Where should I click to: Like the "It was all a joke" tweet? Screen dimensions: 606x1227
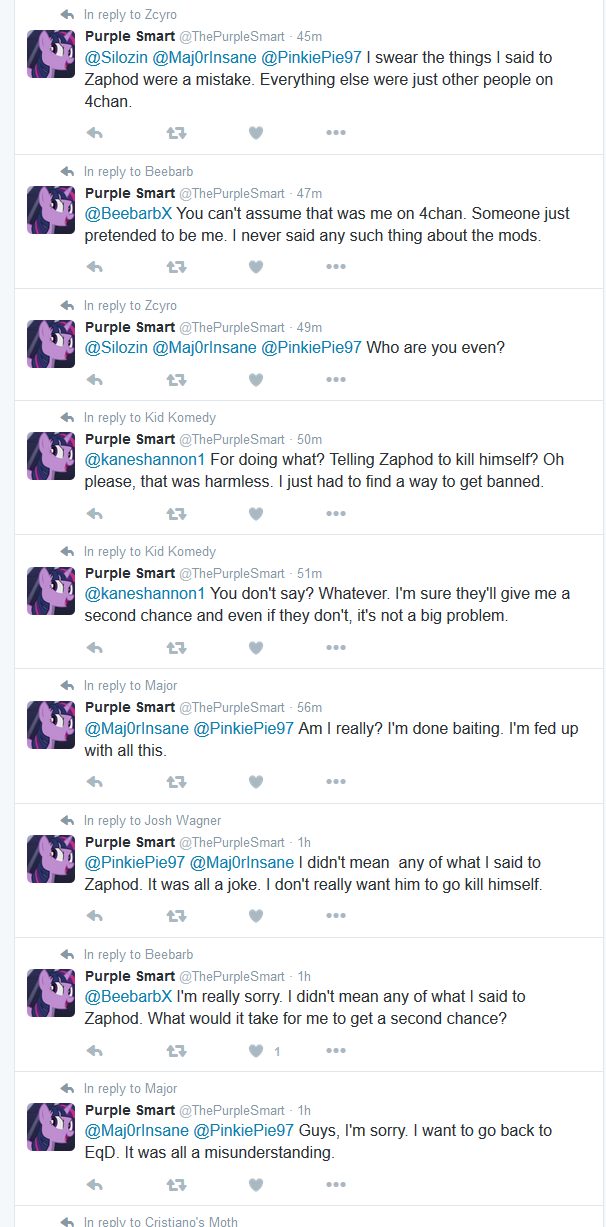coord(255,916)
